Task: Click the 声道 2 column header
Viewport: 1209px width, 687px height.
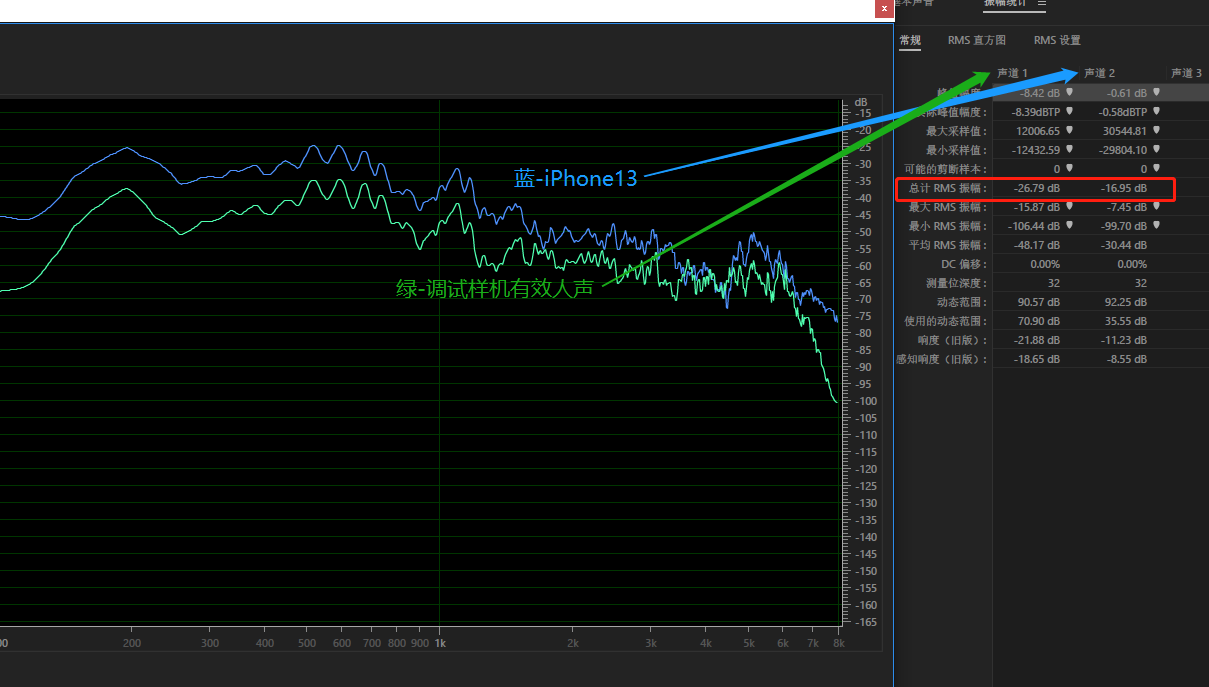Action: coord(1099,73)
